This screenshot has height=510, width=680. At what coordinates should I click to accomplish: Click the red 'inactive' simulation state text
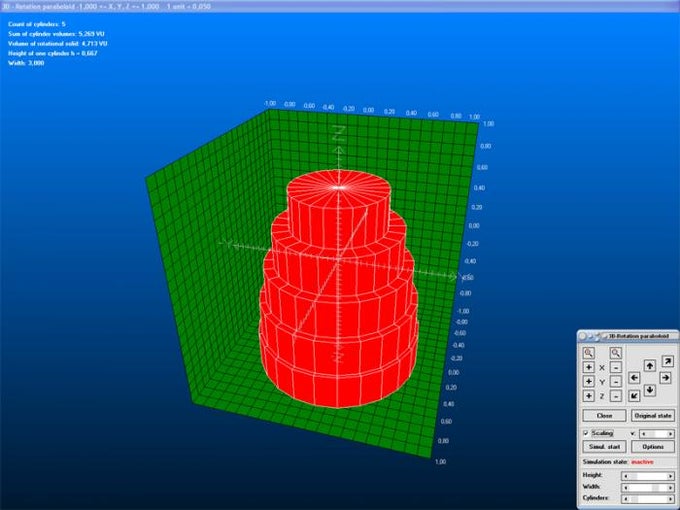(642, 462)
